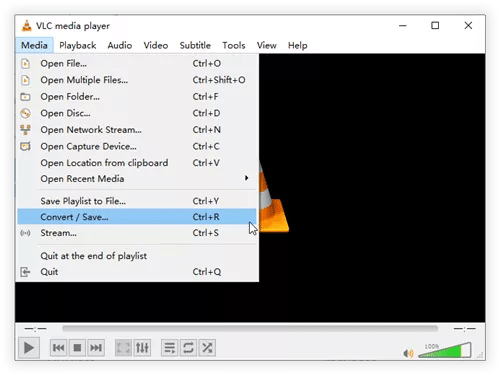Screen dimensions: 500x375
Task: Click the Open Folder icon
Action: (25, 97)
